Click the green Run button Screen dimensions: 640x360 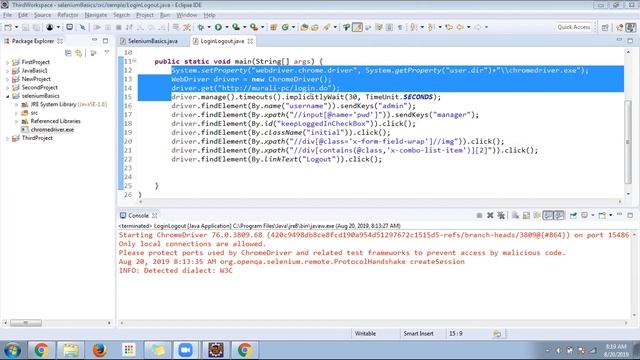click(218, 27)
